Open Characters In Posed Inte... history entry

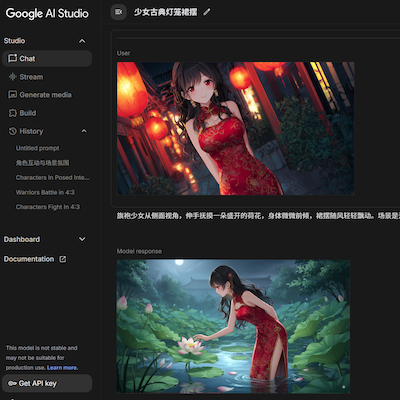click(x=52, y=177)
